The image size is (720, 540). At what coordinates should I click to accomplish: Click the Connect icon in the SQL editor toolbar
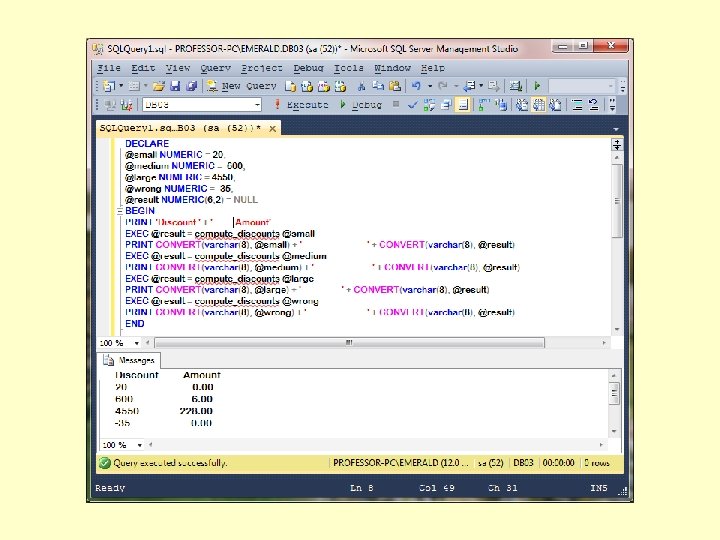[x=110, y=105]
